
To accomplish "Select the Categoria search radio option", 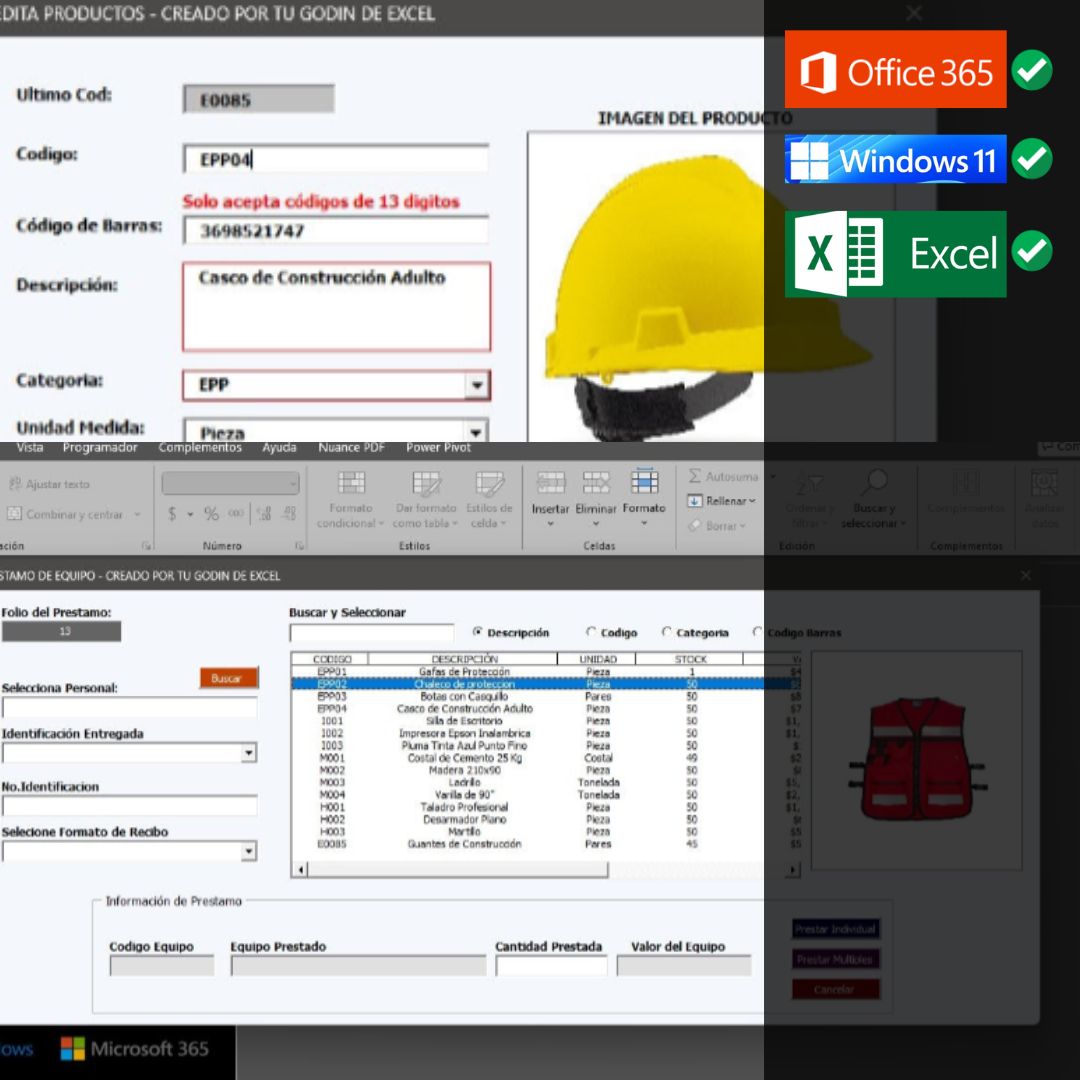I will 666,632.
